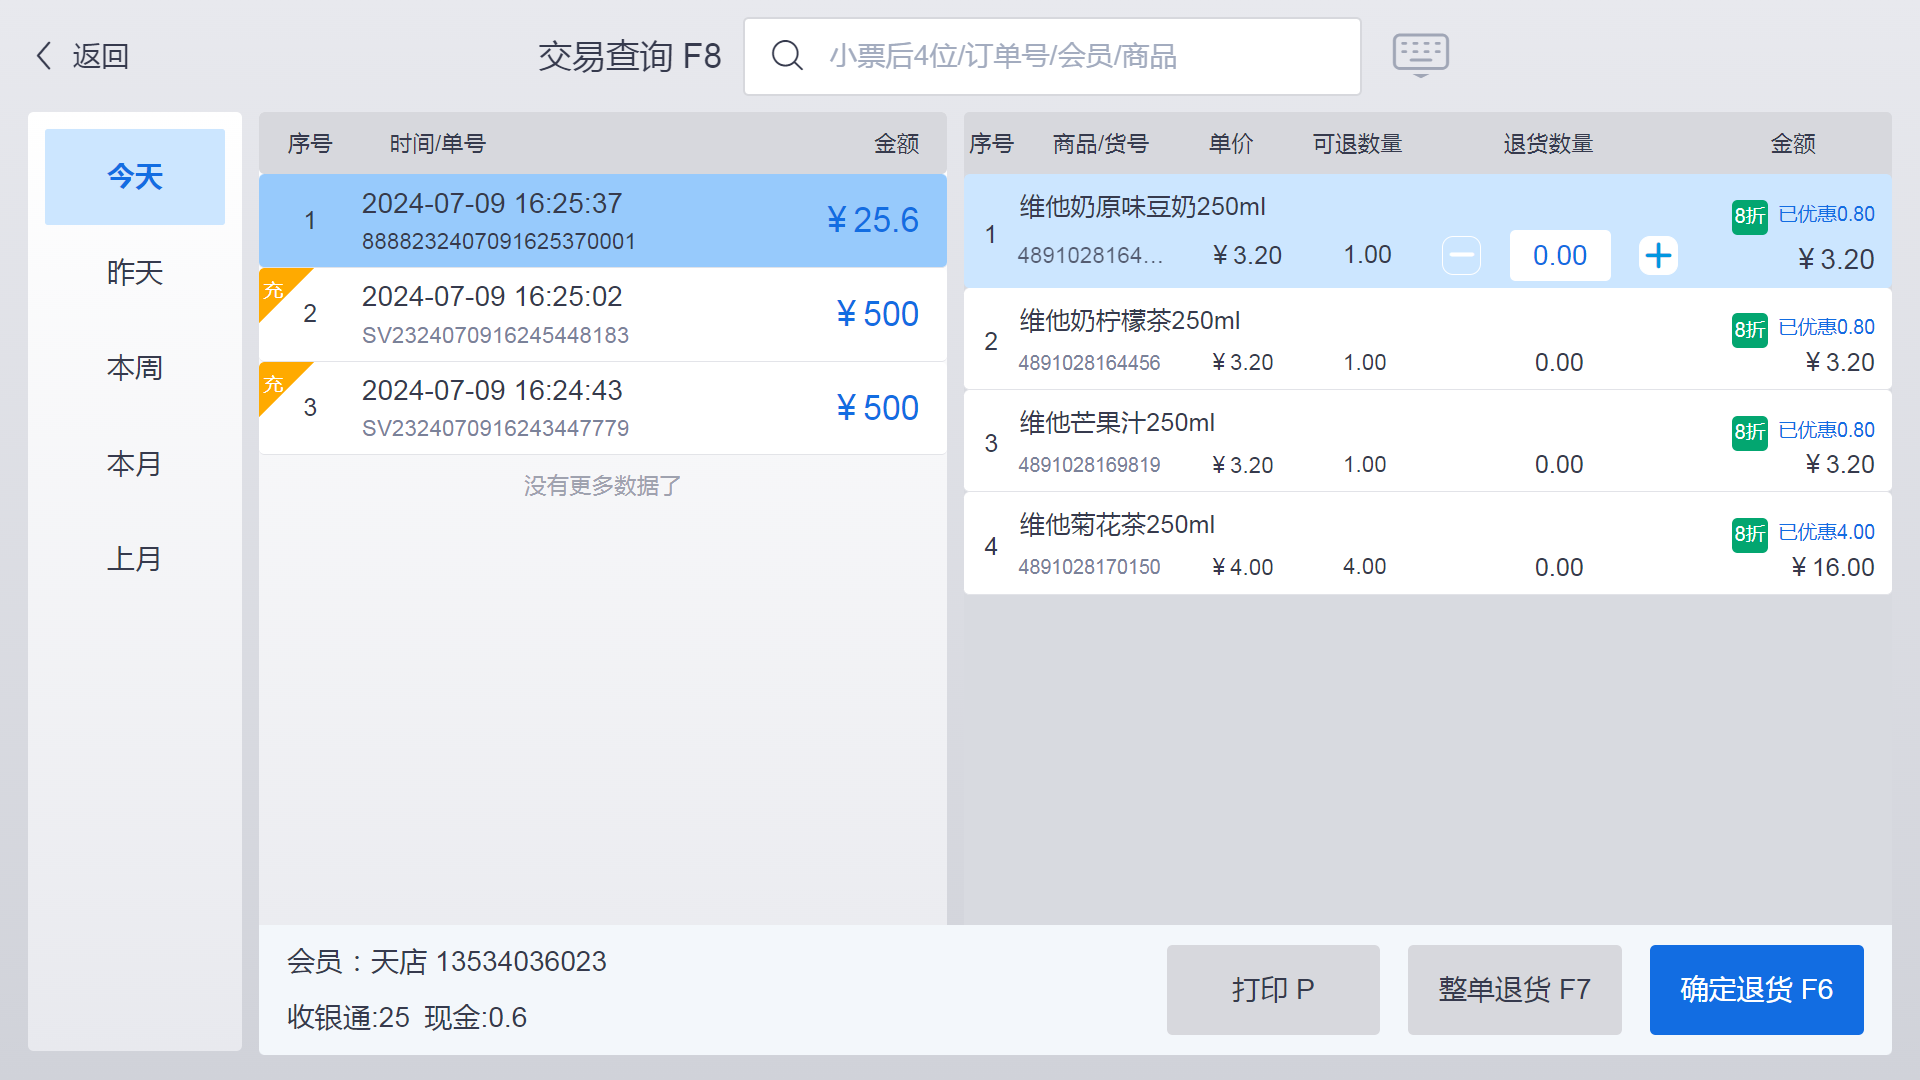Click the back chevron arrow next to 返回
The height and width of the screenshot is (1080, 1920).
[42, 56]
